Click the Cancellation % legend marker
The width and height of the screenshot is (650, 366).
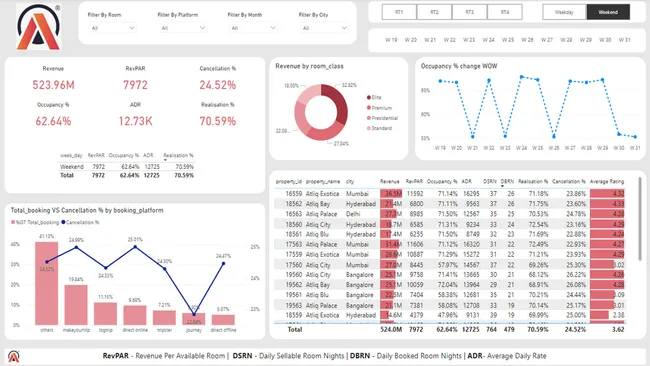coord(63,222)
